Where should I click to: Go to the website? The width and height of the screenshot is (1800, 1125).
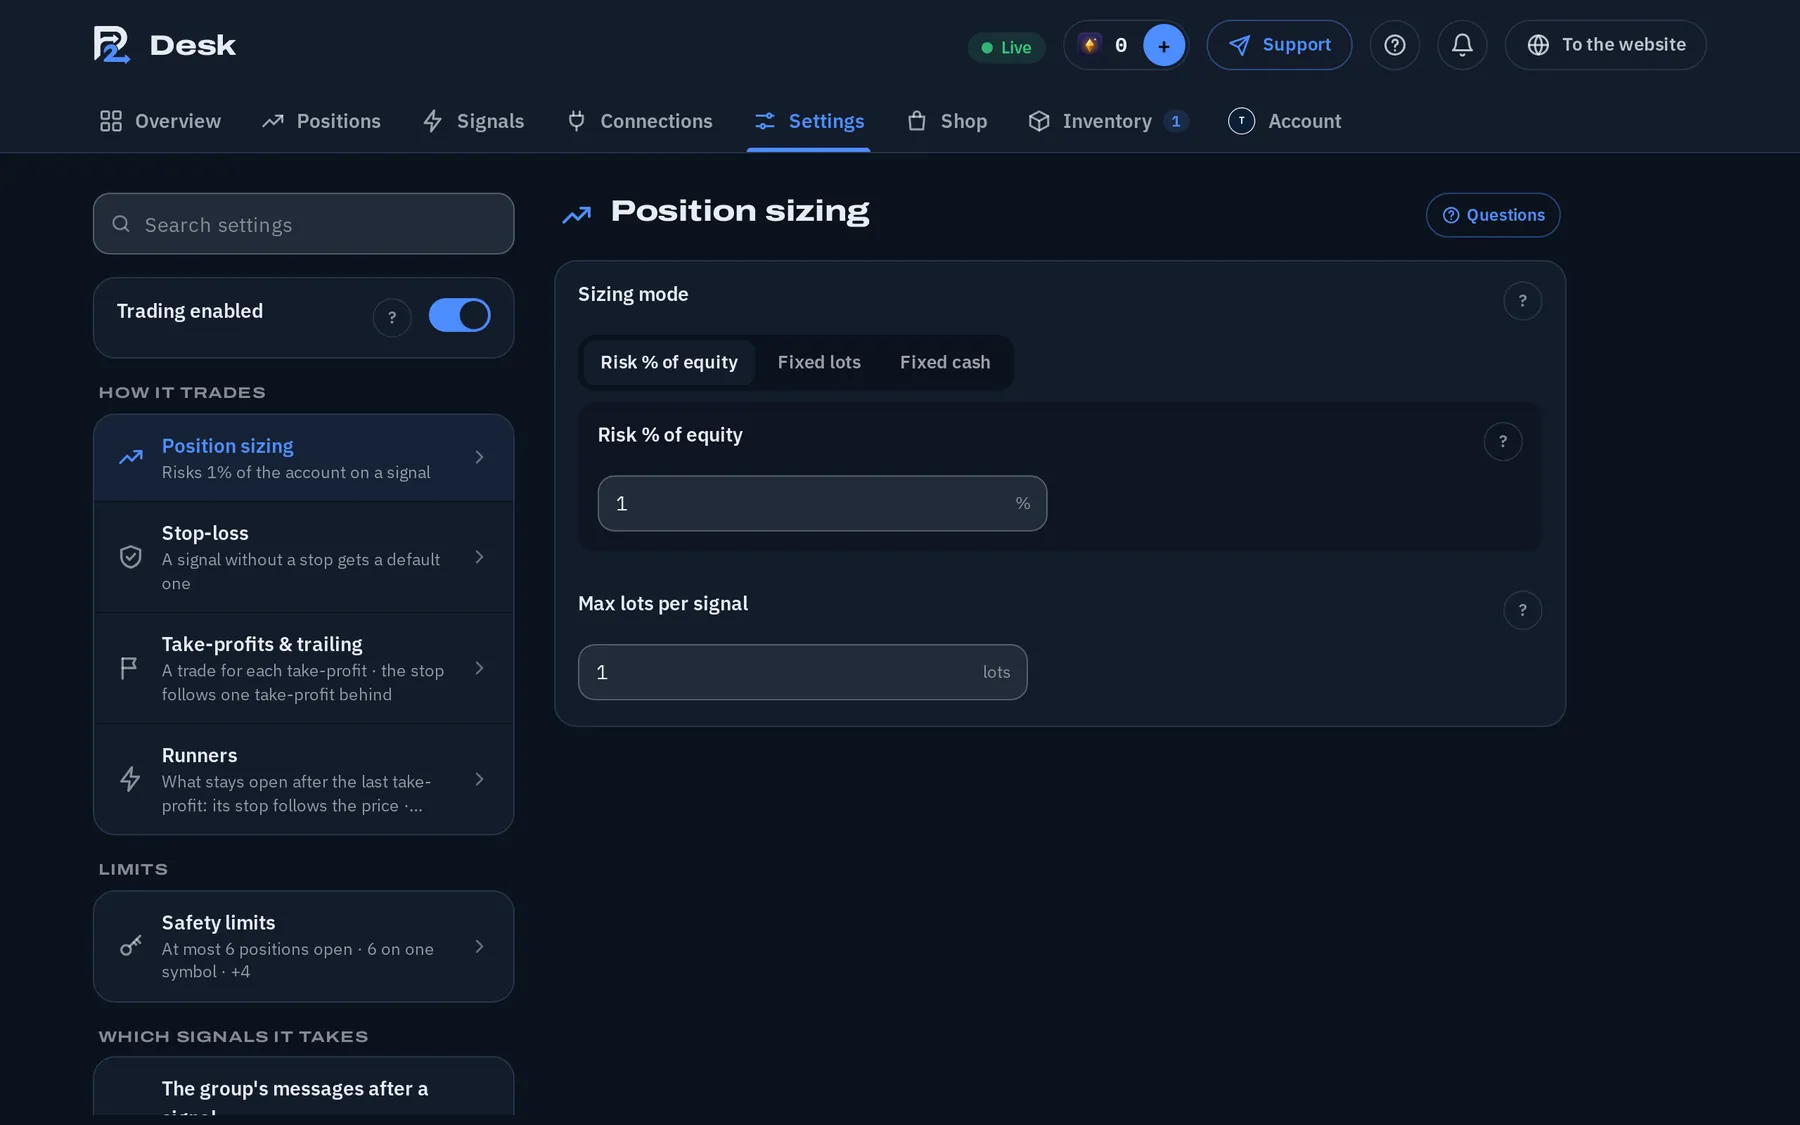point(1605,45)
